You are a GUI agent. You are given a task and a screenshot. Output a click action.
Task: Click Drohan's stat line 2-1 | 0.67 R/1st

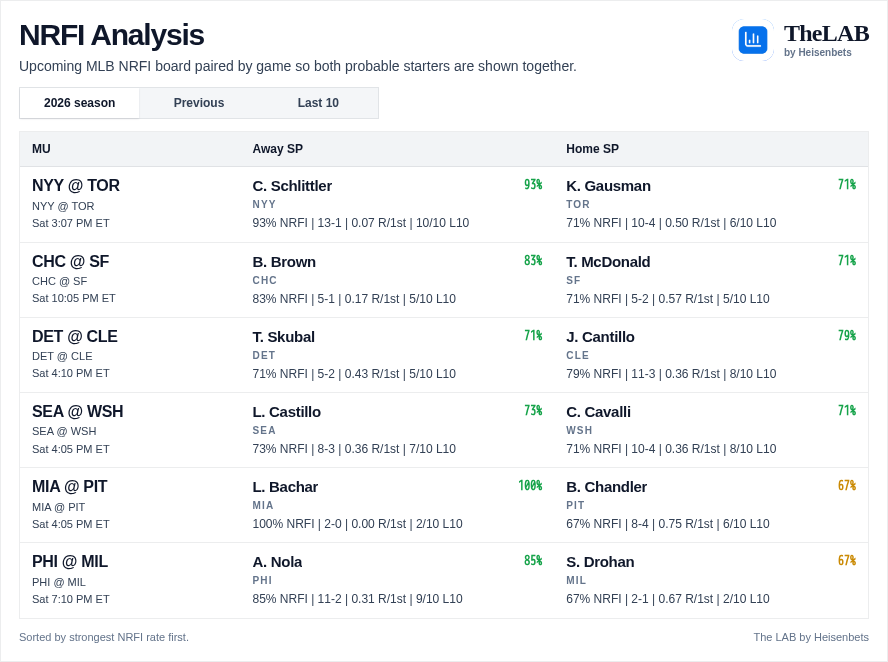[x=668, y=599]
